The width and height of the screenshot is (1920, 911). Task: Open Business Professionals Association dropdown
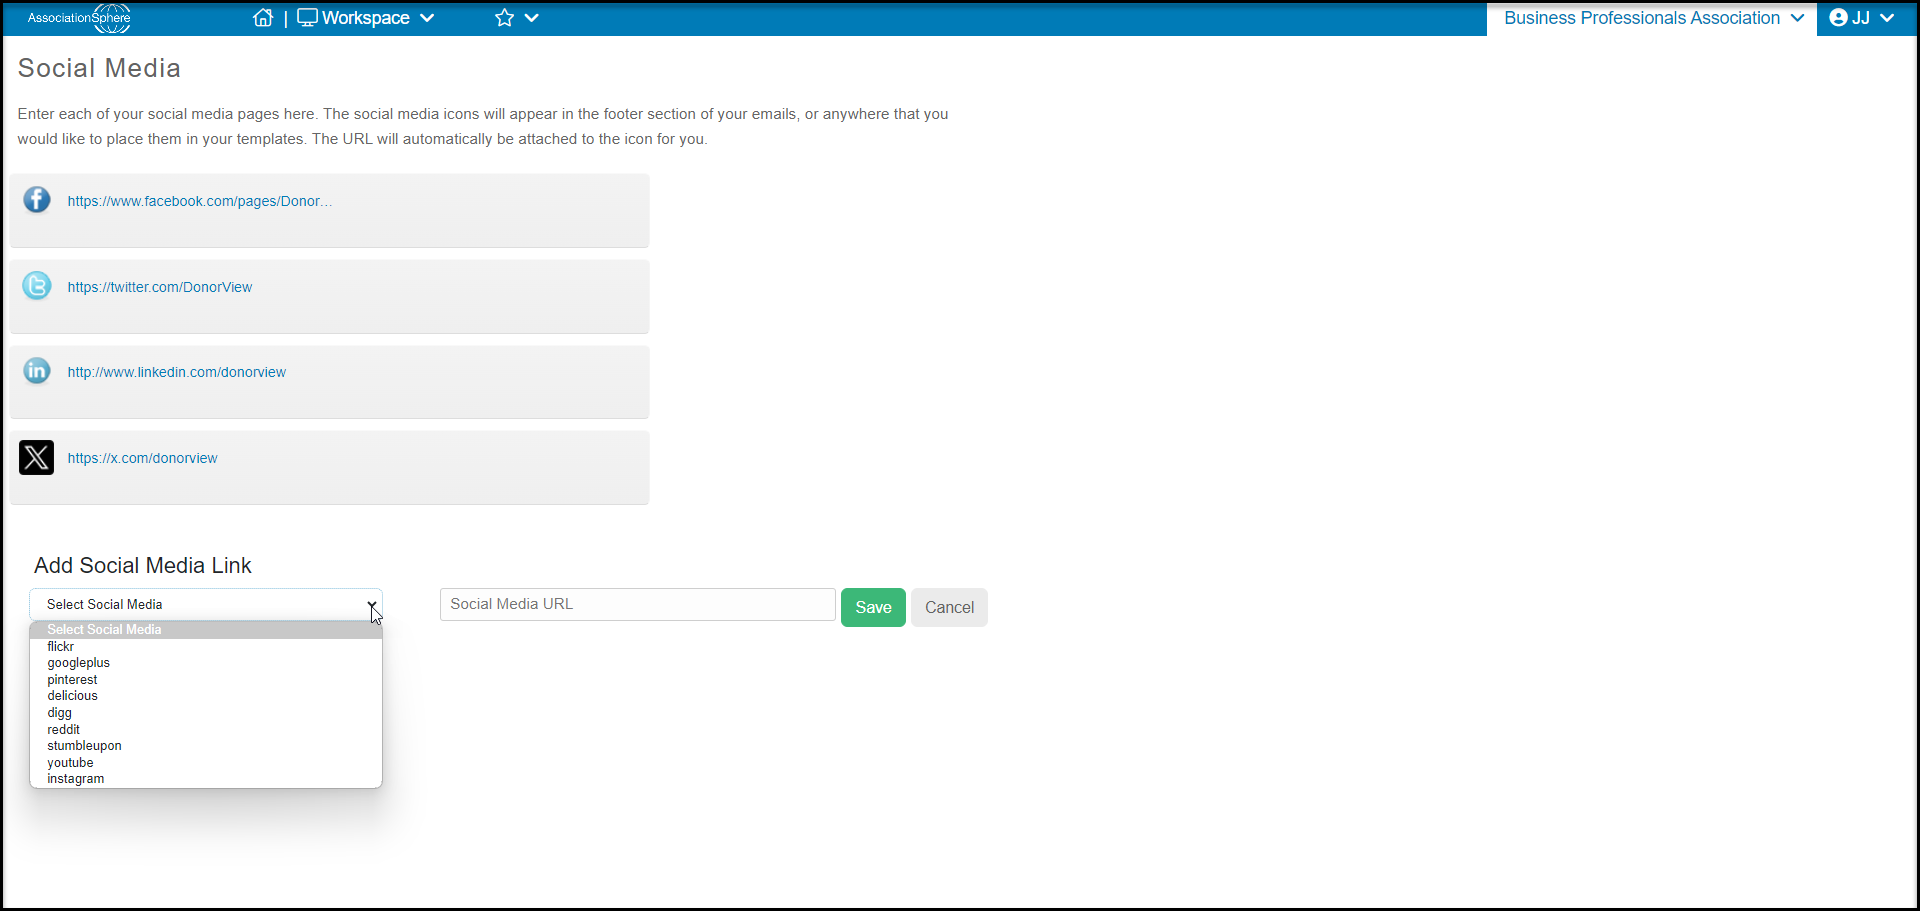click(1653, 18)
